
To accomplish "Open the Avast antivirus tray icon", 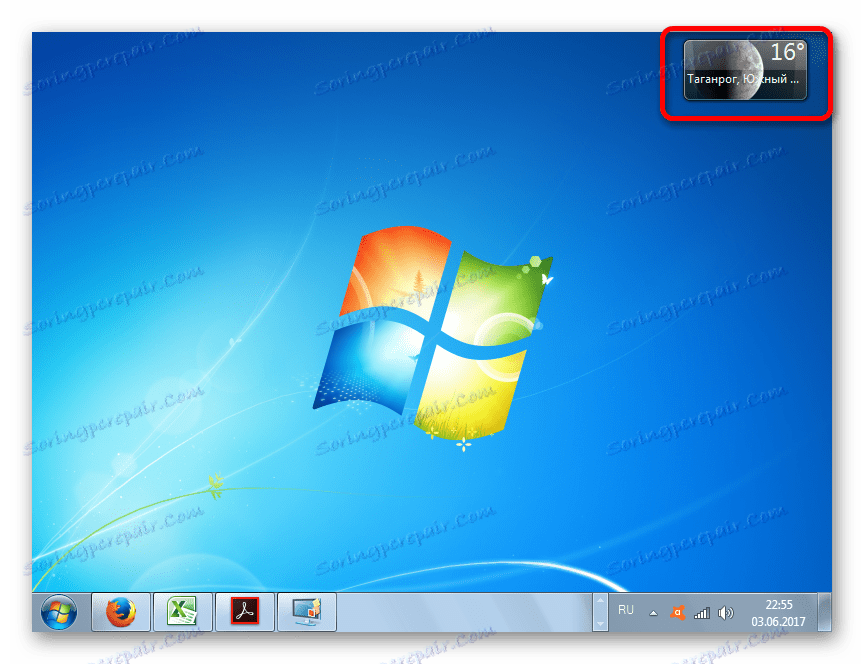I will click(677, 612).
